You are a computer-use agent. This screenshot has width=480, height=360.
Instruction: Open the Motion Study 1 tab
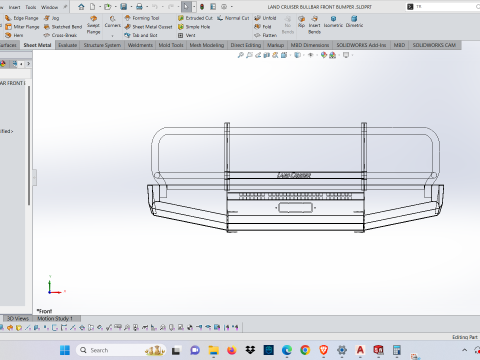[x=55, y=319]
